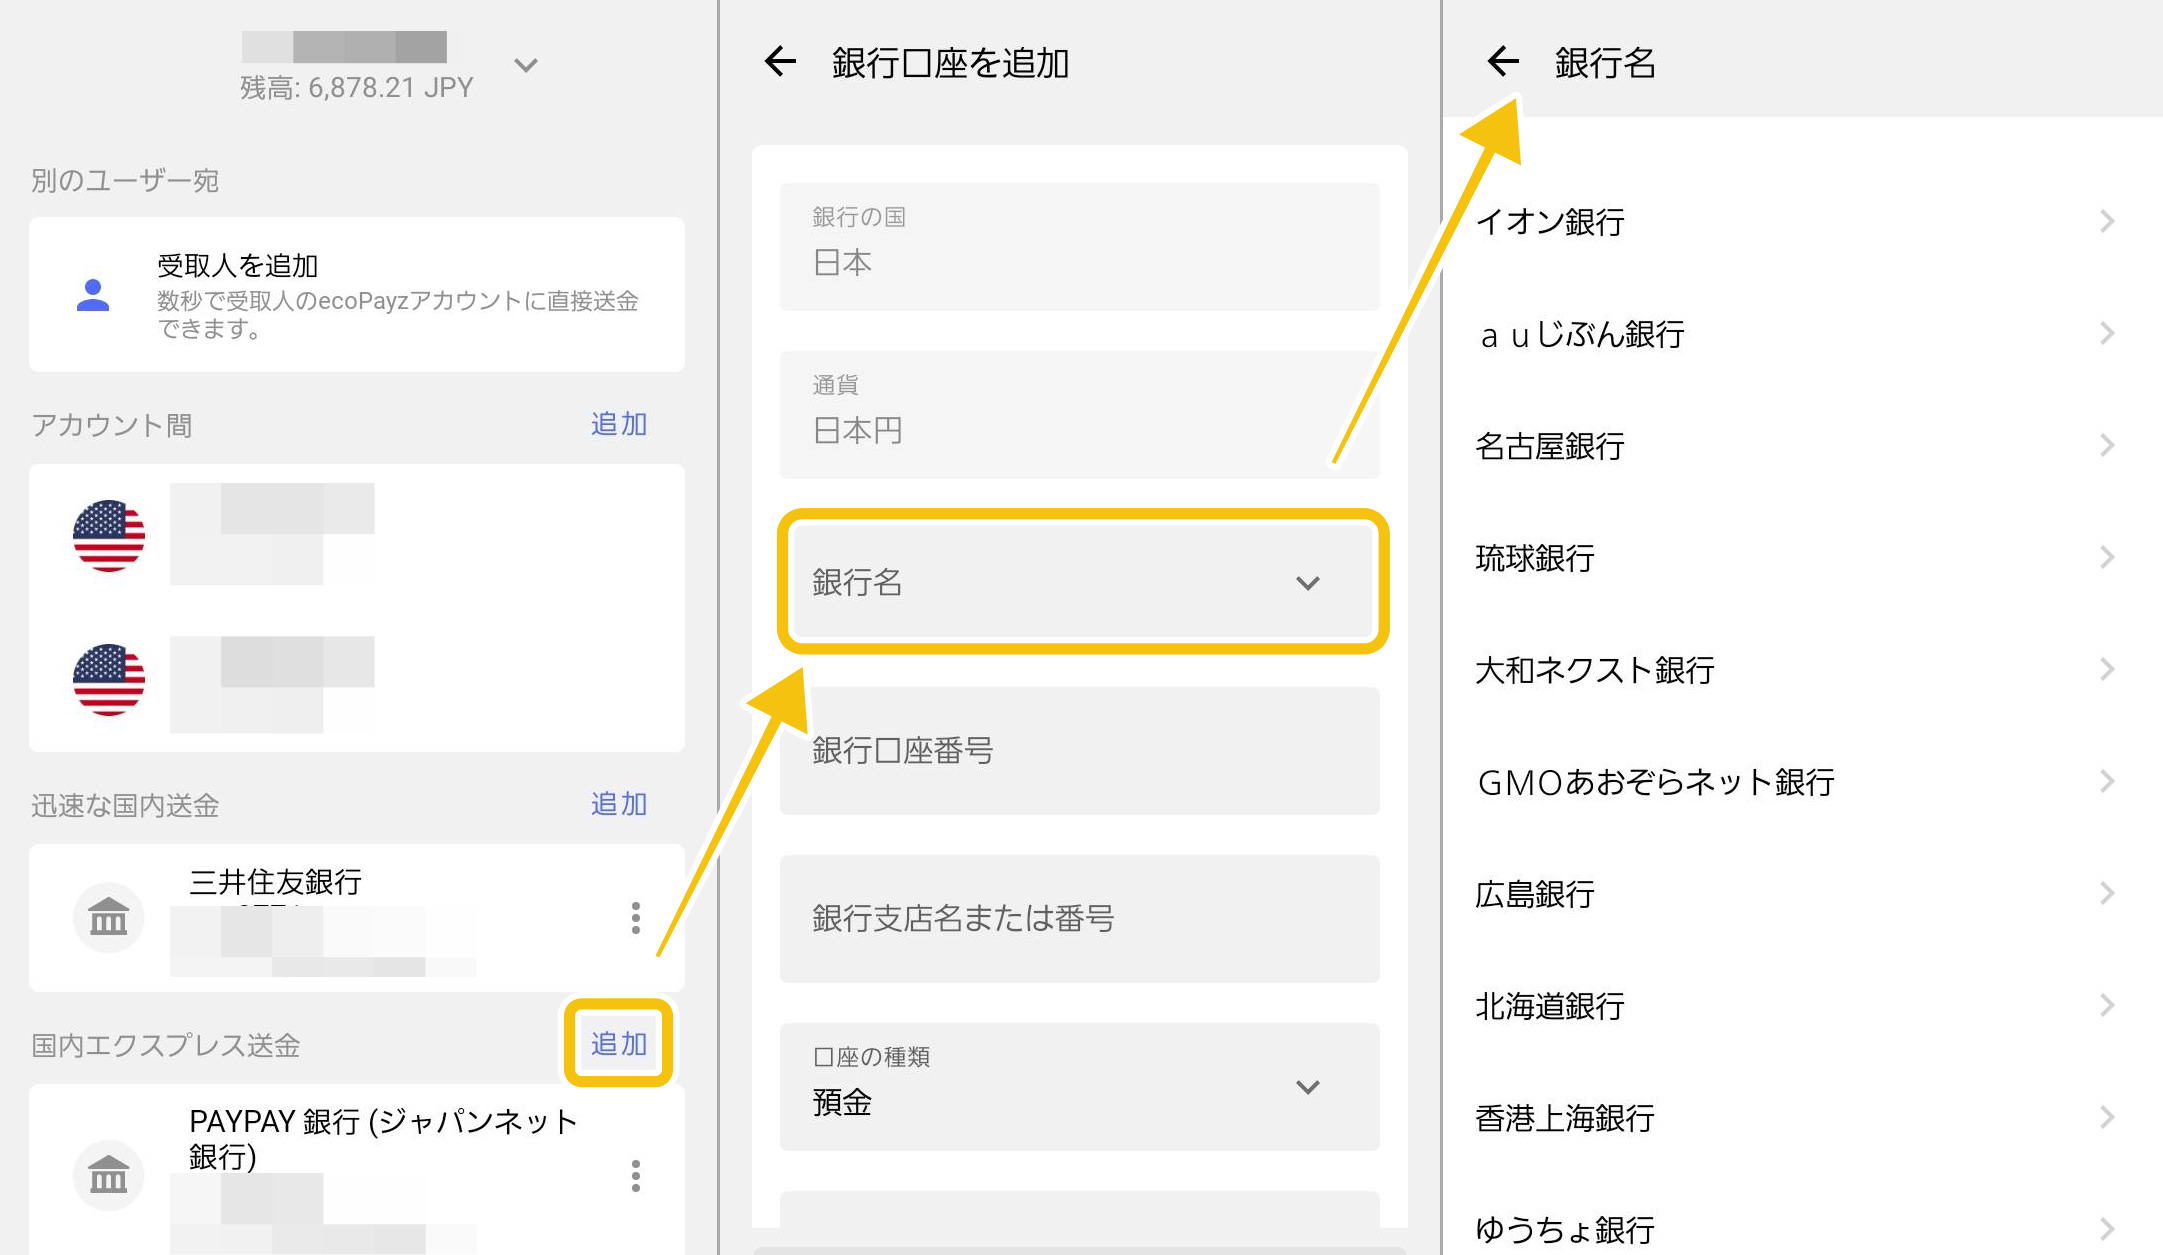Click the 銀行支店名または番号 input field

pos(1080,918)
